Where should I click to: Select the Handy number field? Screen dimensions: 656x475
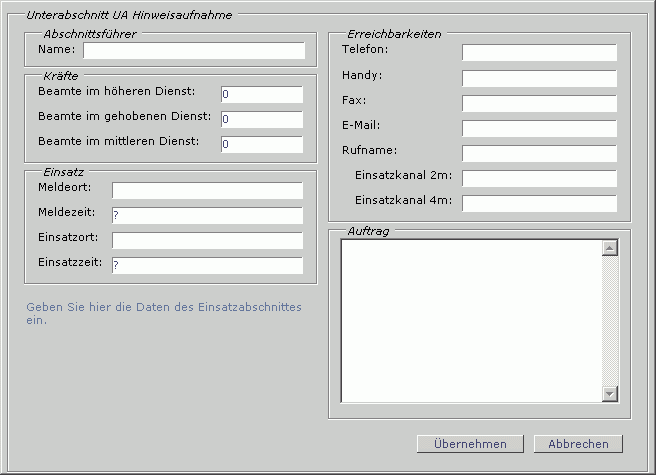[539, 78]
